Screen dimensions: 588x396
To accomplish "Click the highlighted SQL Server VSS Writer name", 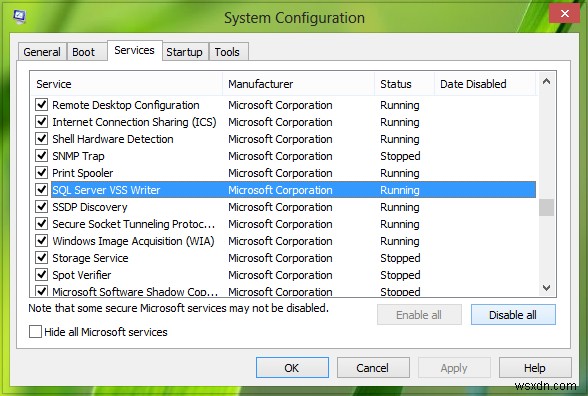I will tap(106, 190).
